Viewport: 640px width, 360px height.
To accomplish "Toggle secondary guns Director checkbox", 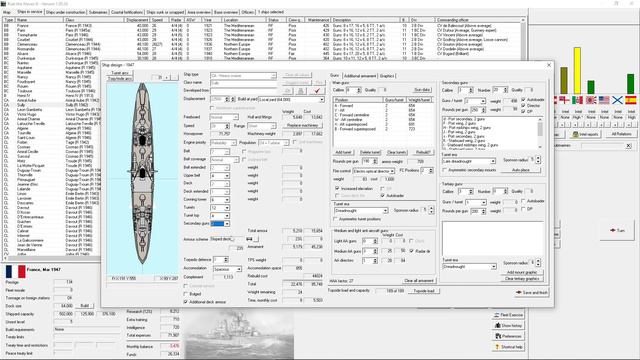I will point(524,105).
